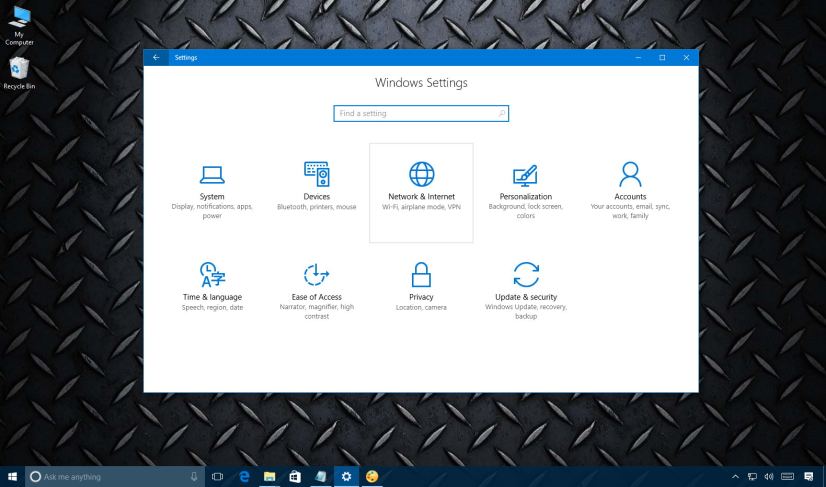826x487 pixels.
Task: Click the Update & security label
Action: click(526, 297)
